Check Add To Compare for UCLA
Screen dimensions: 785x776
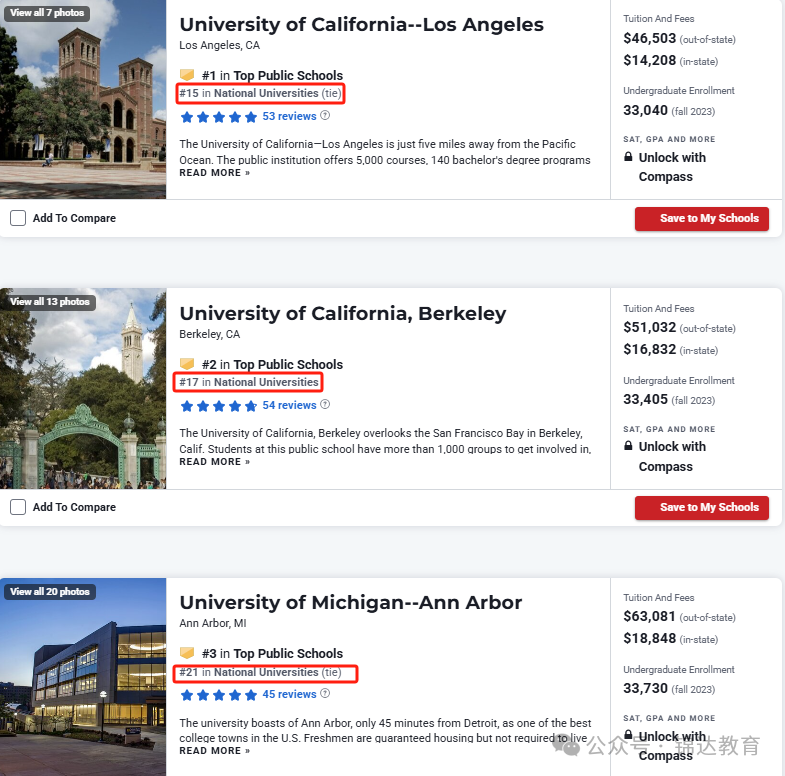pos(18,218)
